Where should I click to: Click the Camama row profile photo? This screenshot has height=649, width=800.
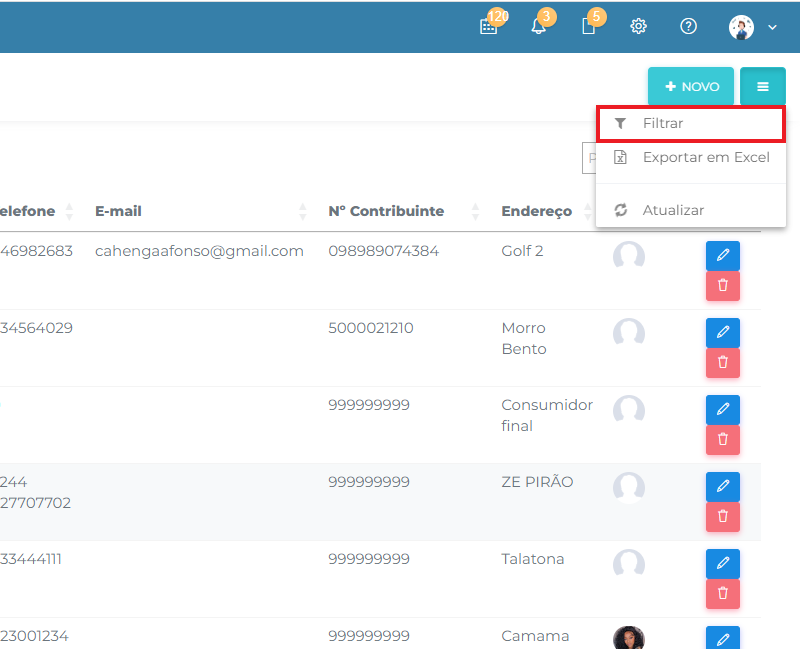point(629,638)
